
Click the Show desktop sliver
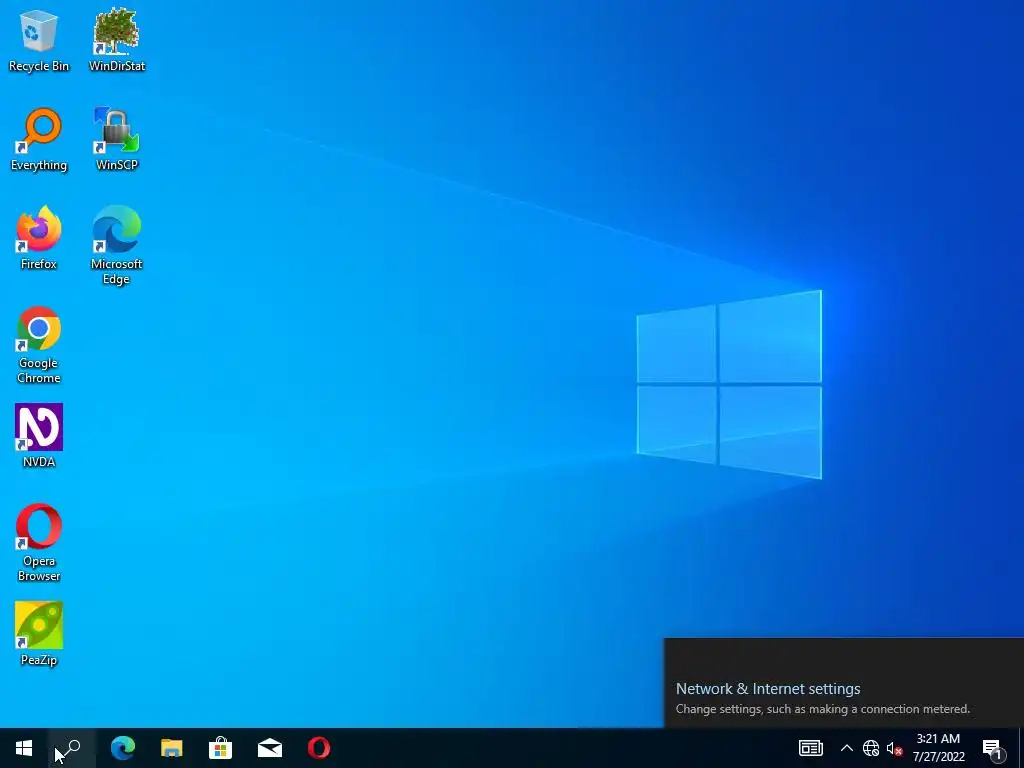(1021, 748)
